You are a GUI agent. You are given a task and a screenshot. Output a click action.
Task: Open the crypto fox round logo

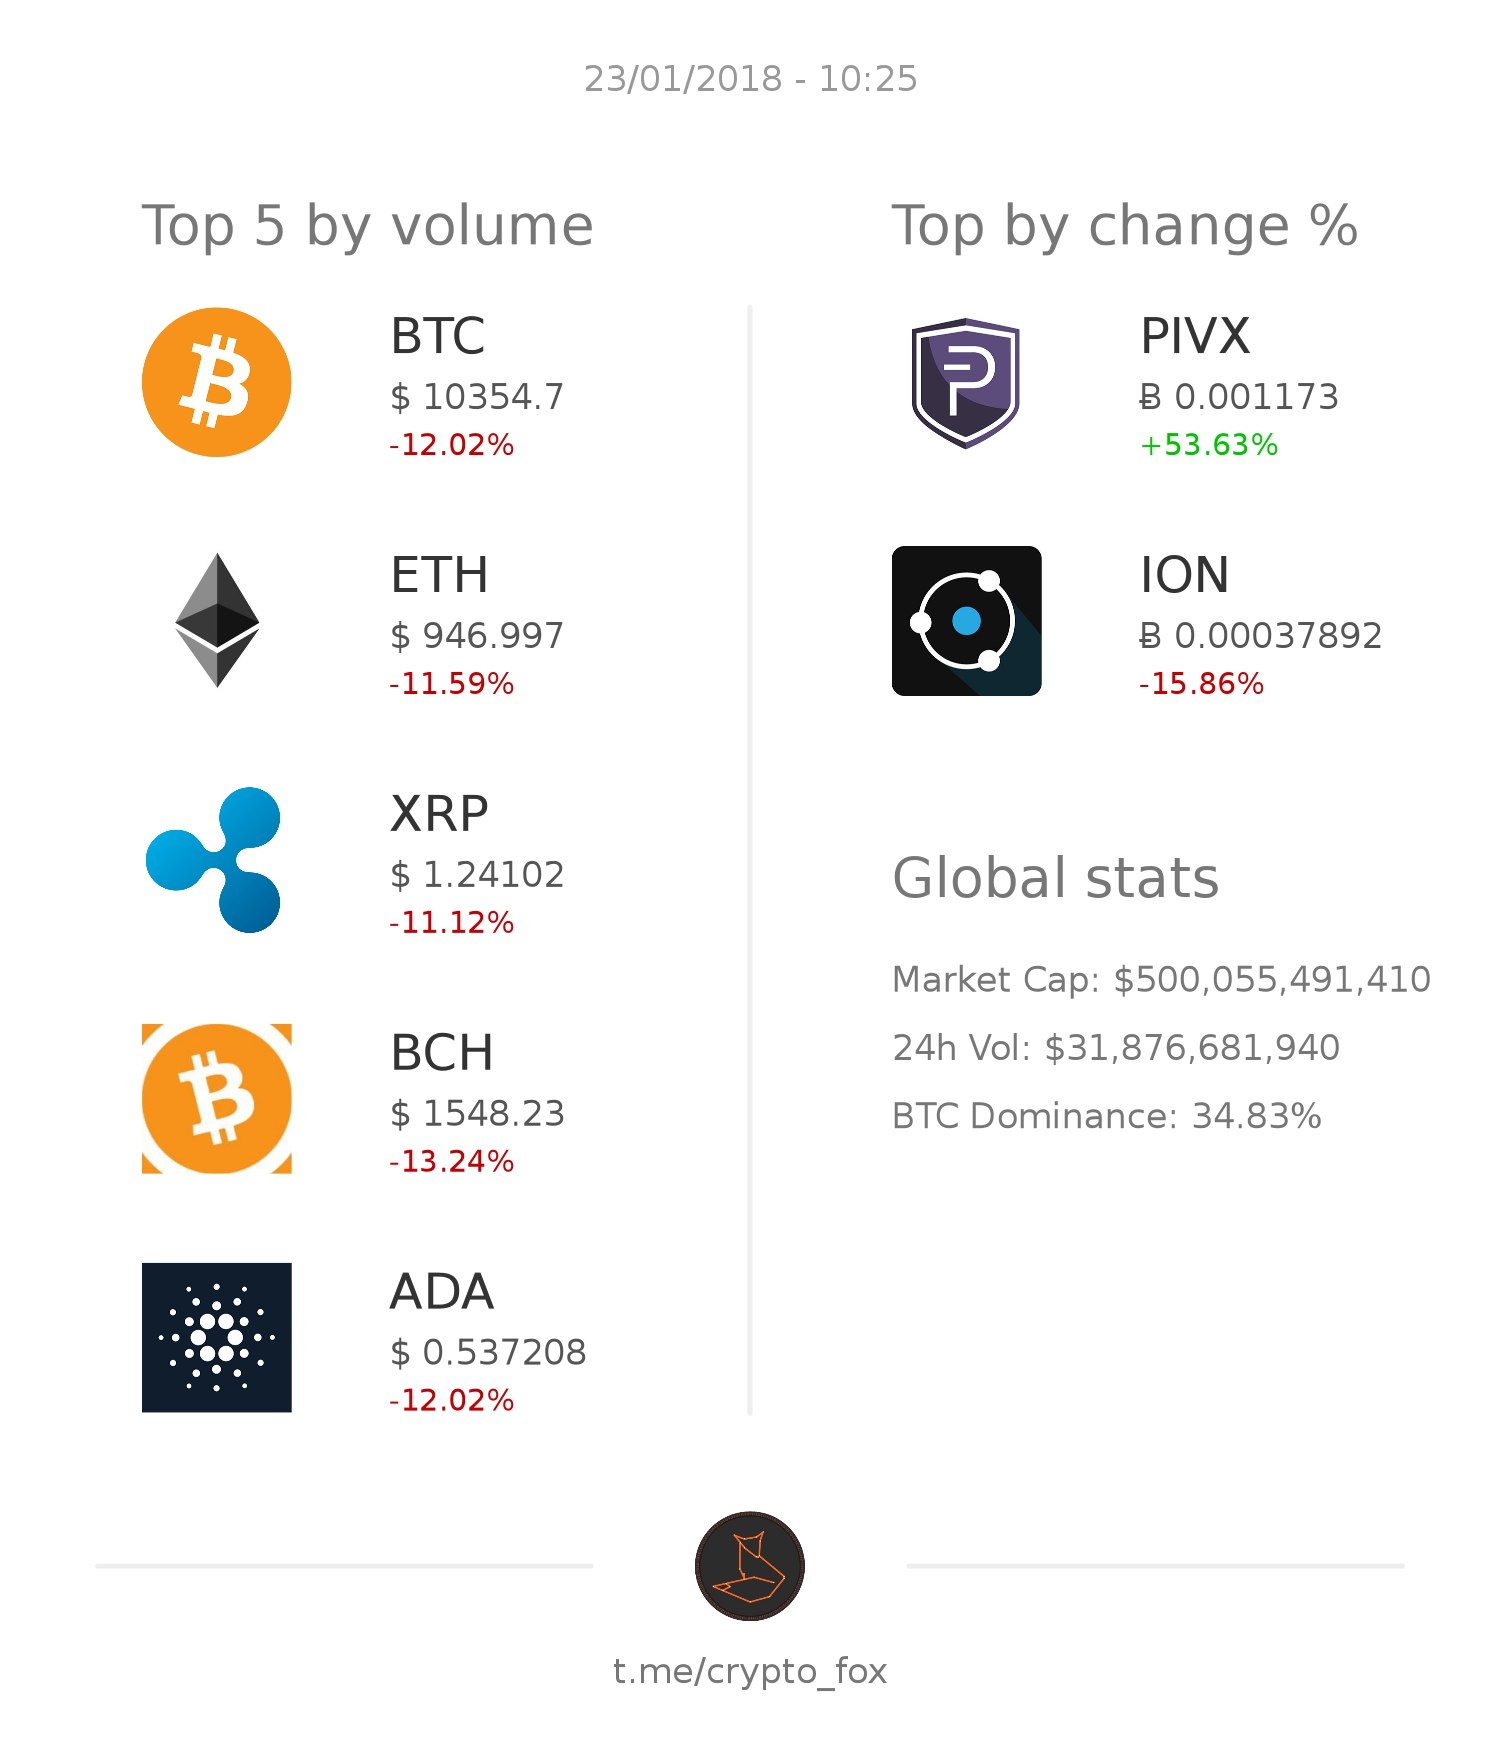(750, 1565)
